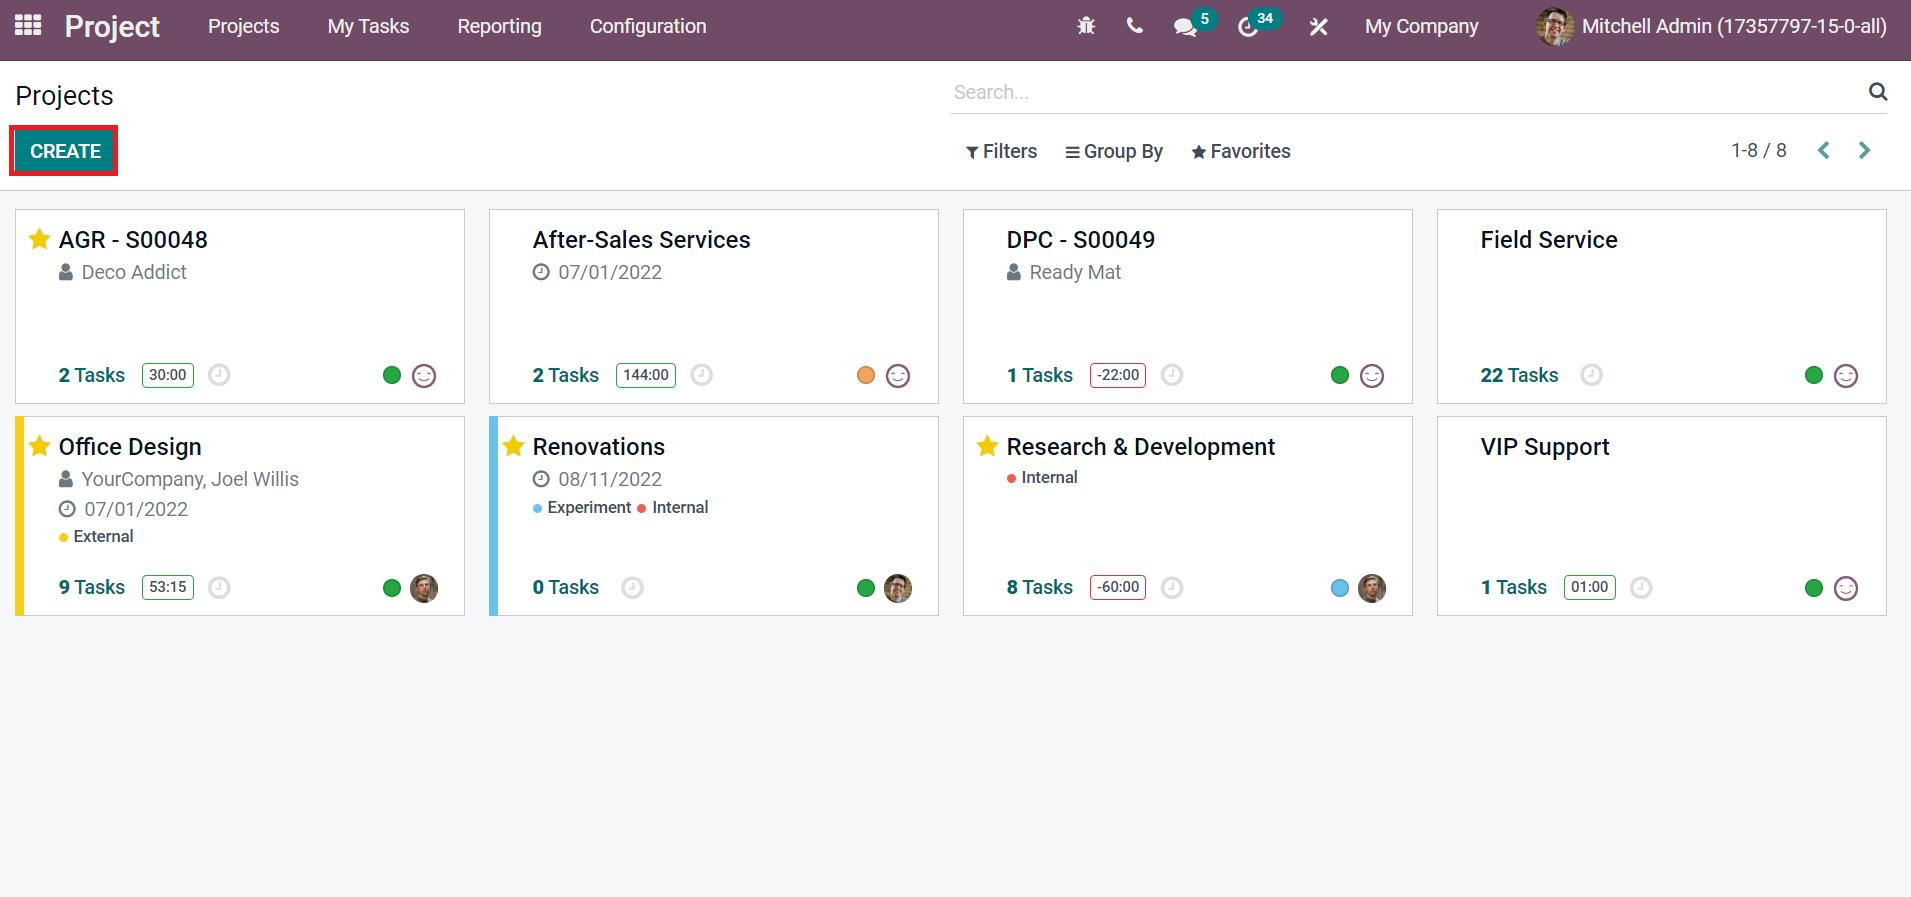Click user avatar on Research & Development card
Screen dimensions: 1911x897
(x=1372, y=588)
